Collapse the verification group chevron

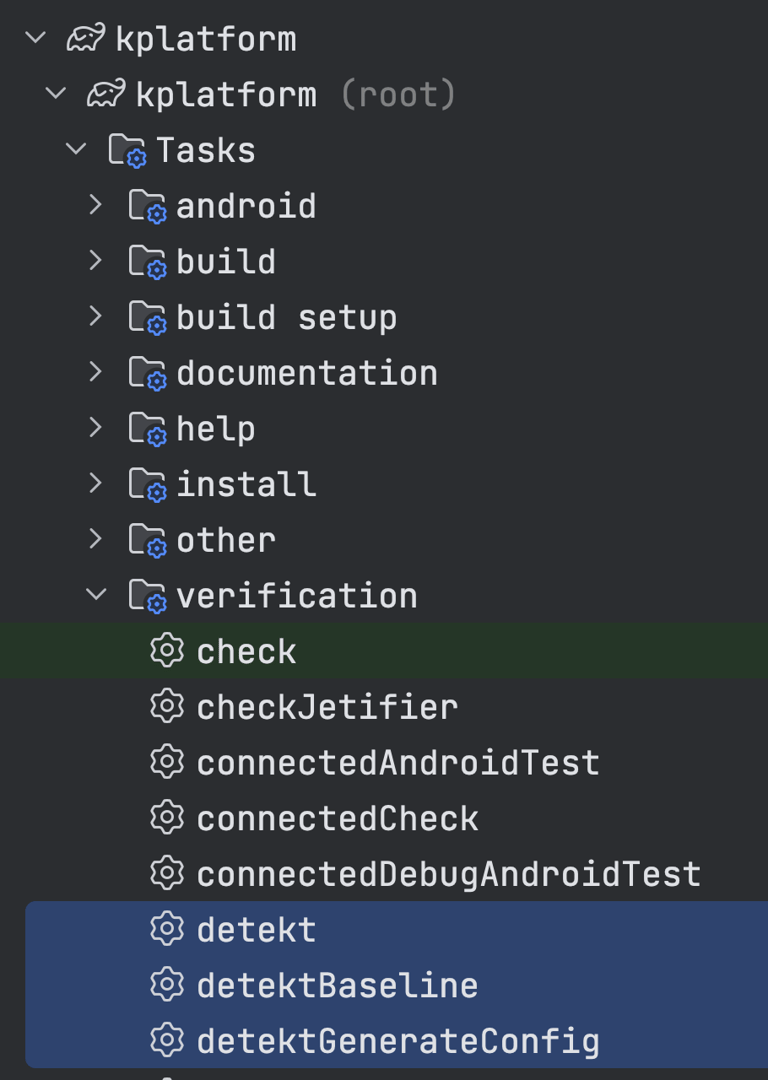point(96,594)
